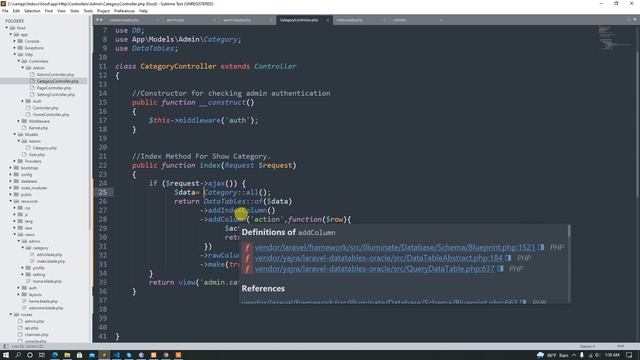
Task: Expand the node_modules folder
Action: point(11,188)
